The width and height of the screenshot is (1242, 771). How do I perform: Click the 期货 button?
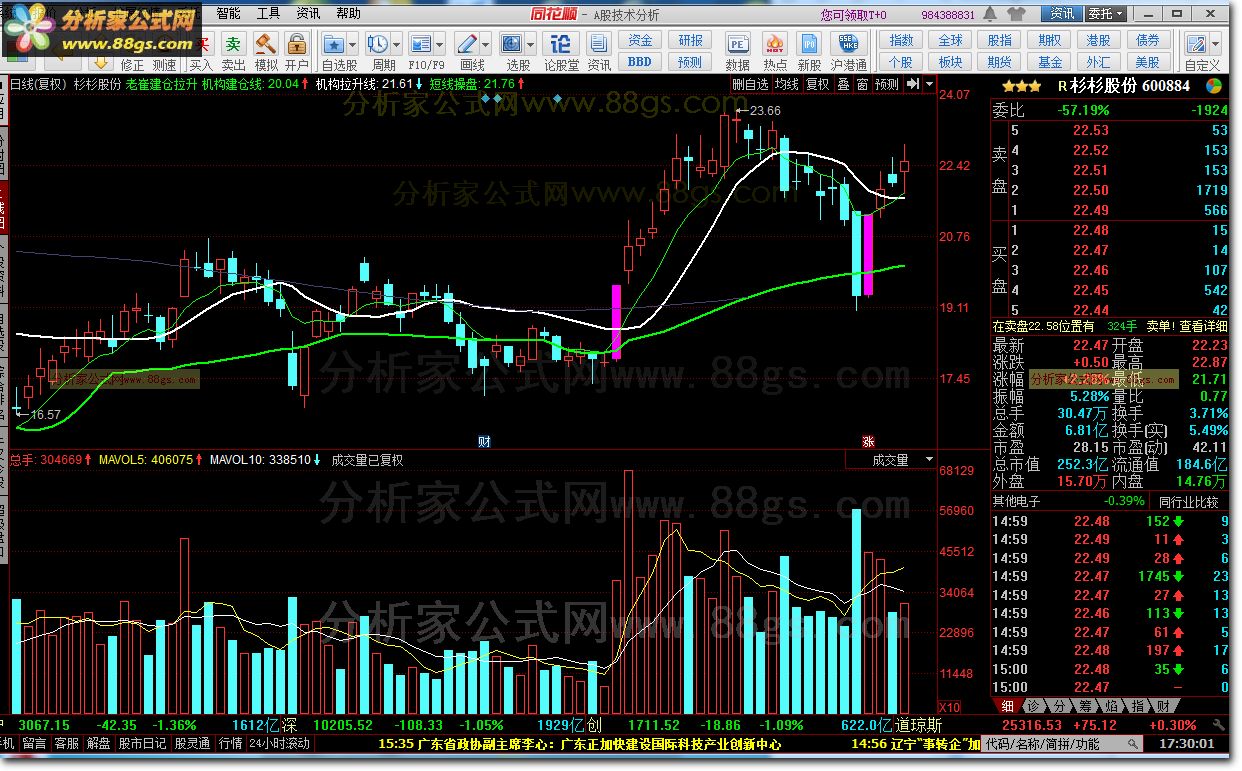999,62
